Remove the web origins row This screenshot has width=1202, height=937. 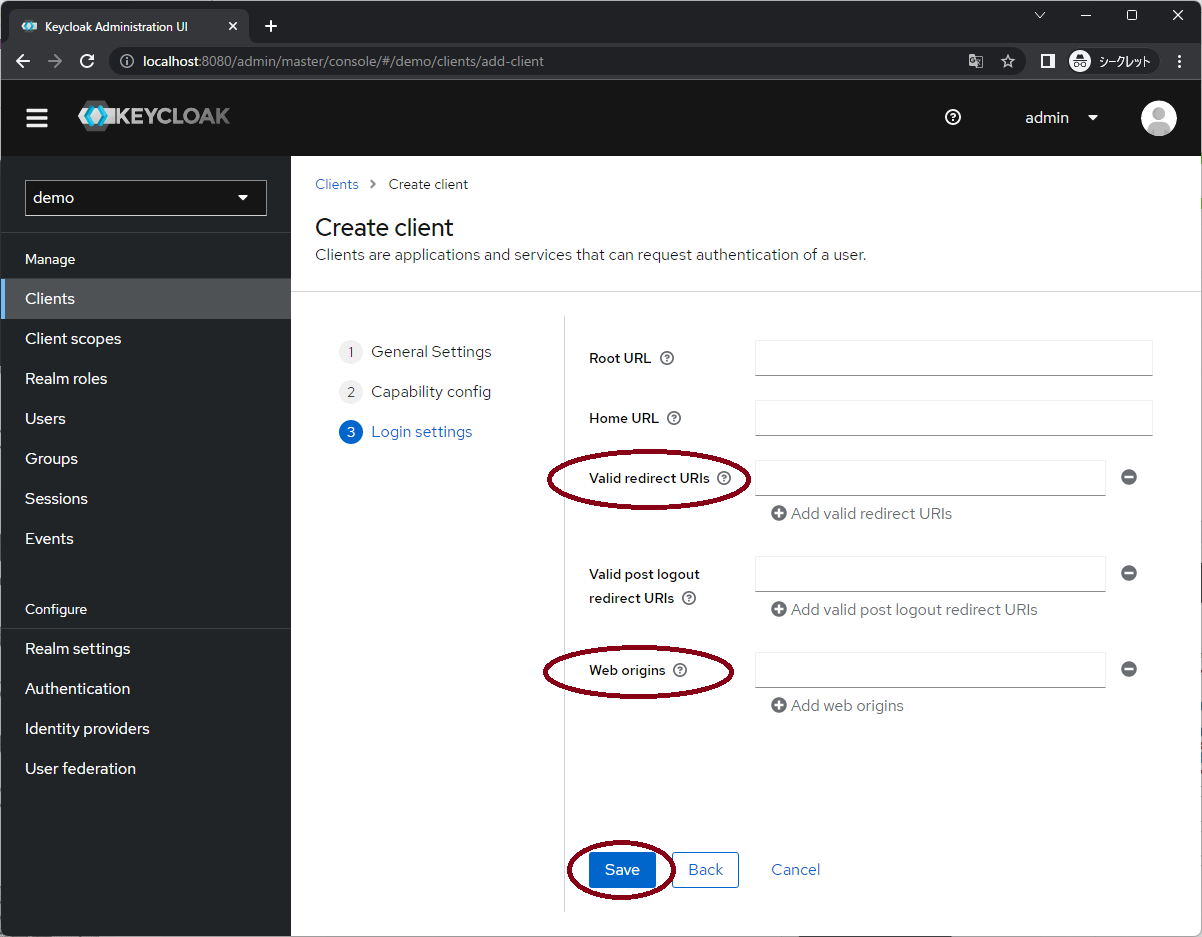coord(1129,670)
